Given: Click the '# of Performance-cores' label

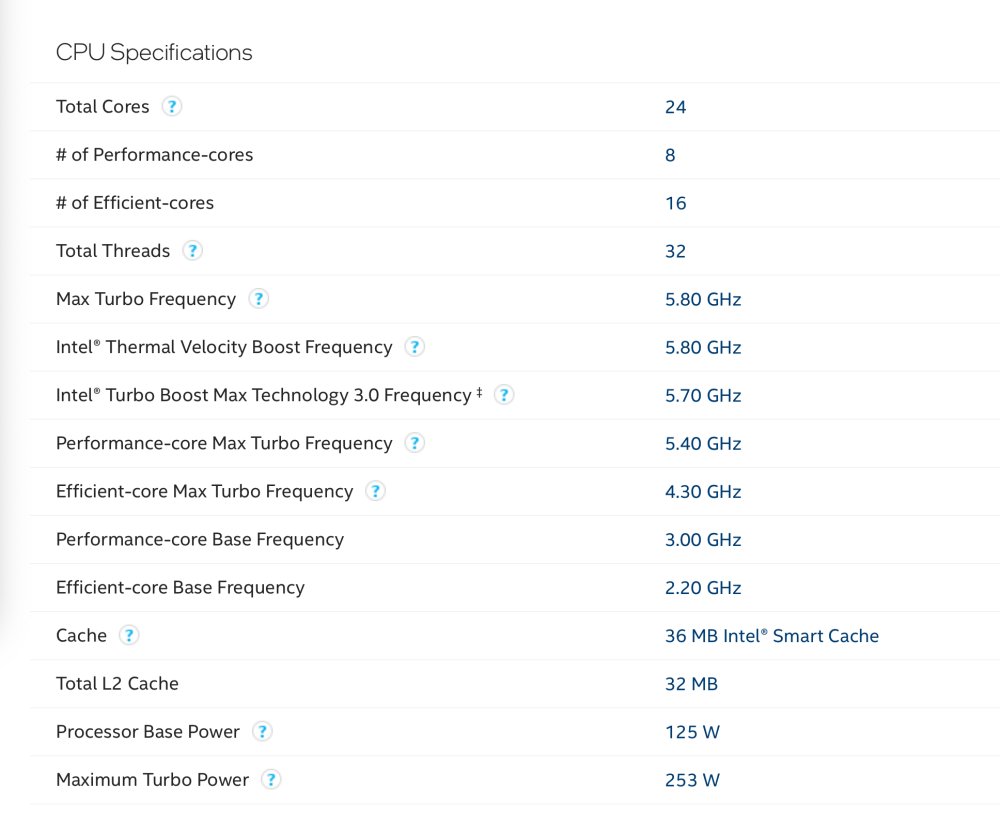Looking at the screenshot, I should pos(154,154).
